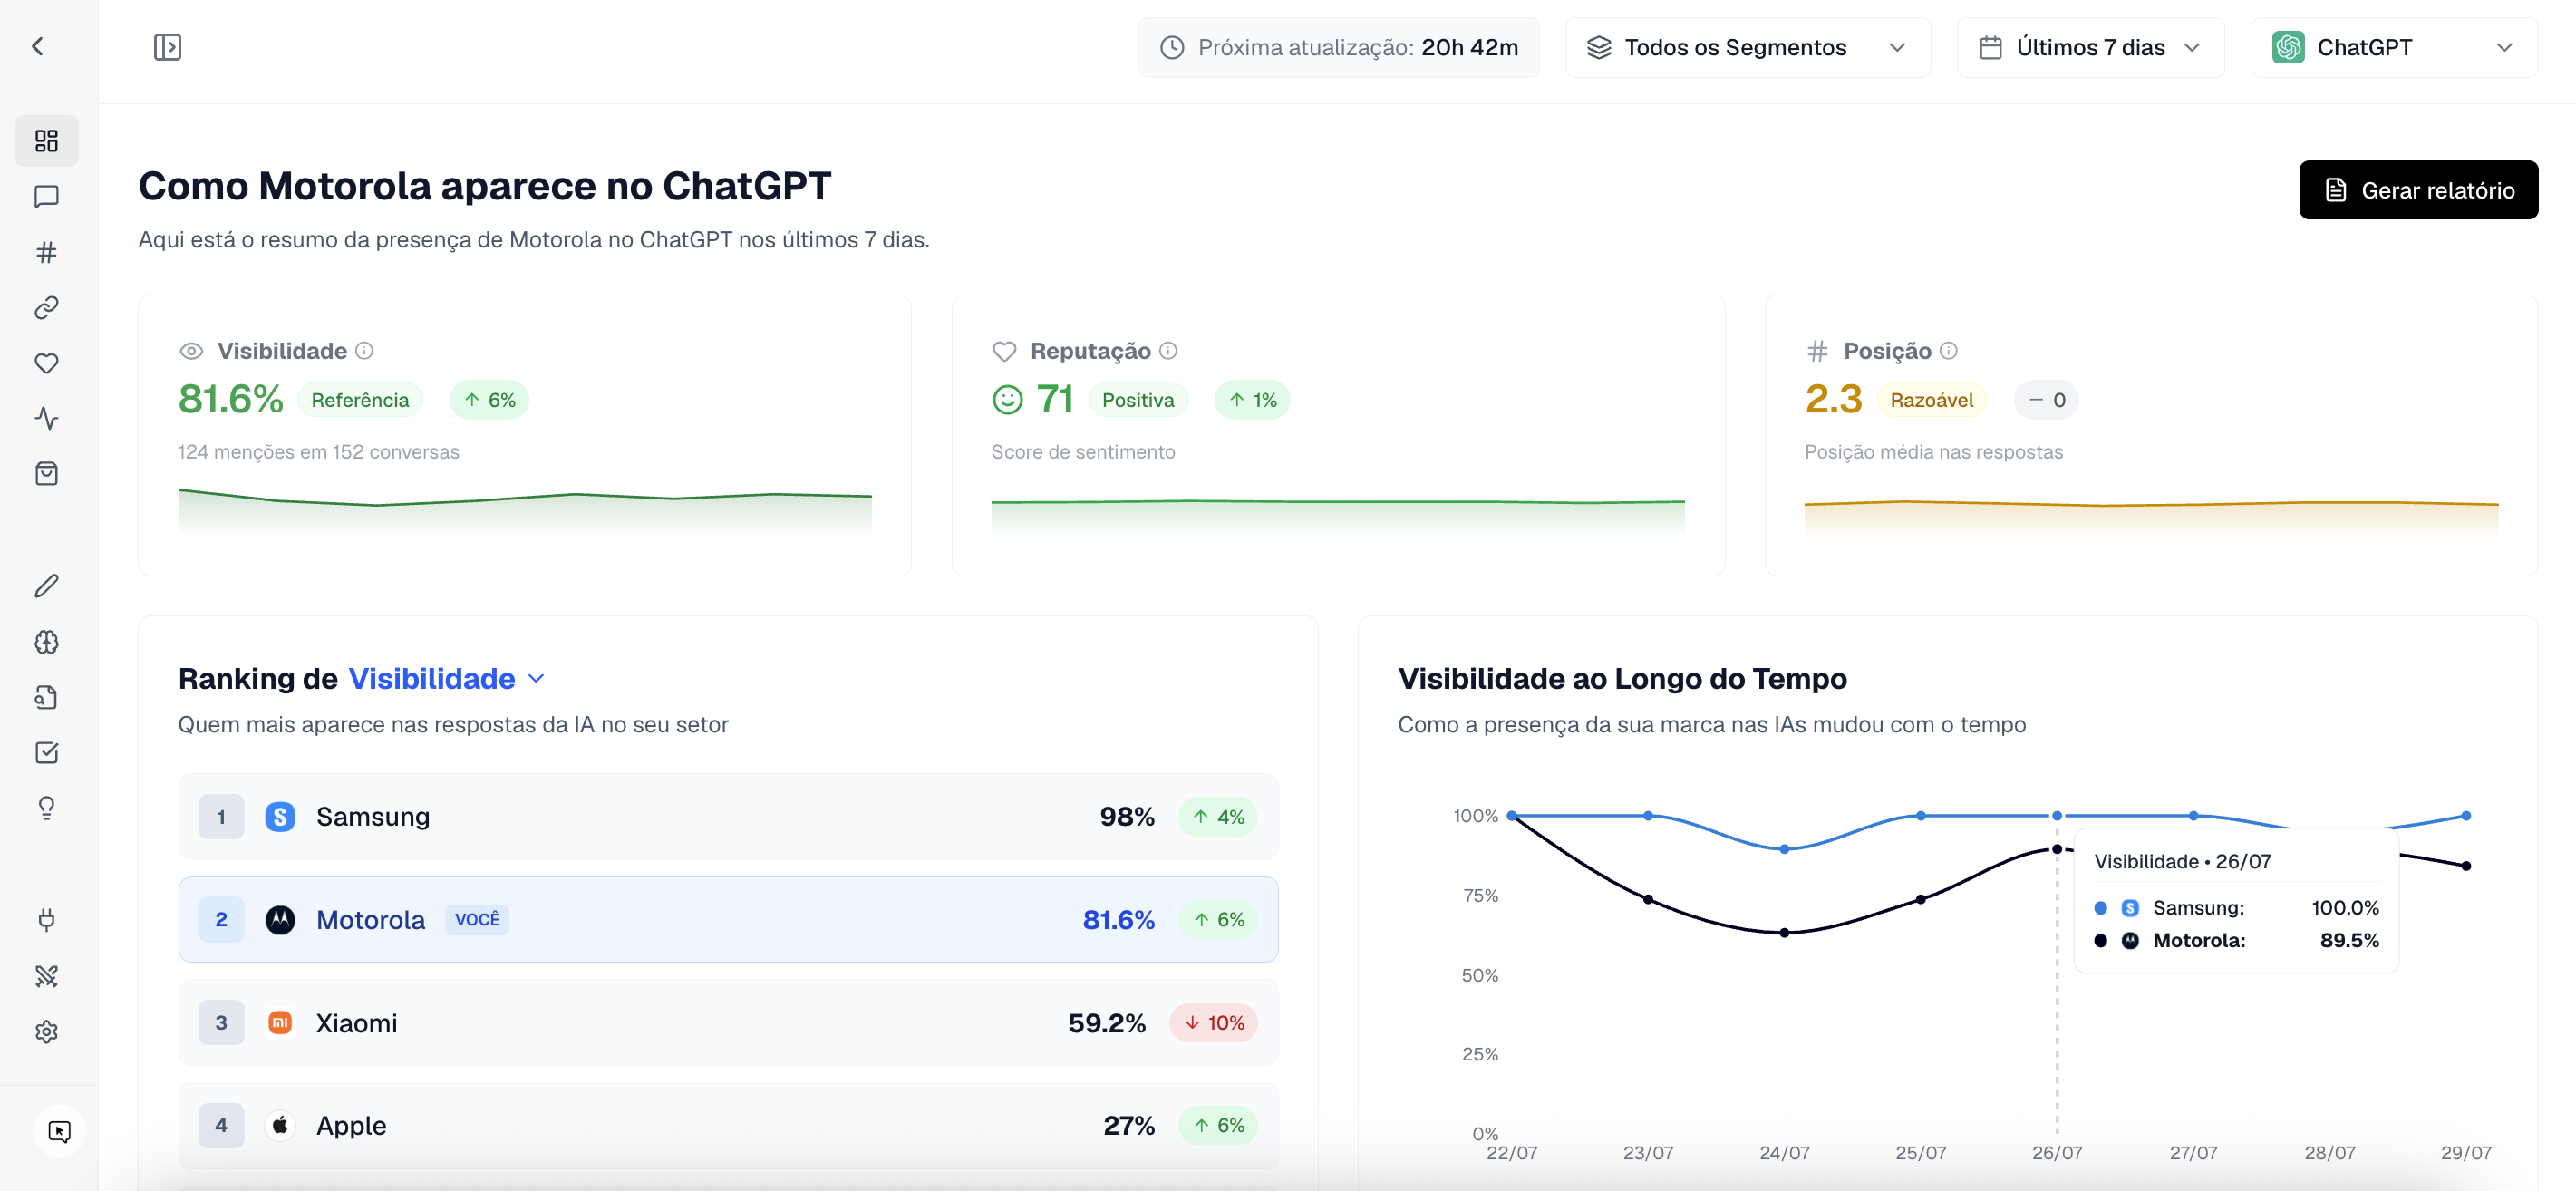
Task: Click the Xiaomi 10% decrease badge
Action: [1214, 1023]
